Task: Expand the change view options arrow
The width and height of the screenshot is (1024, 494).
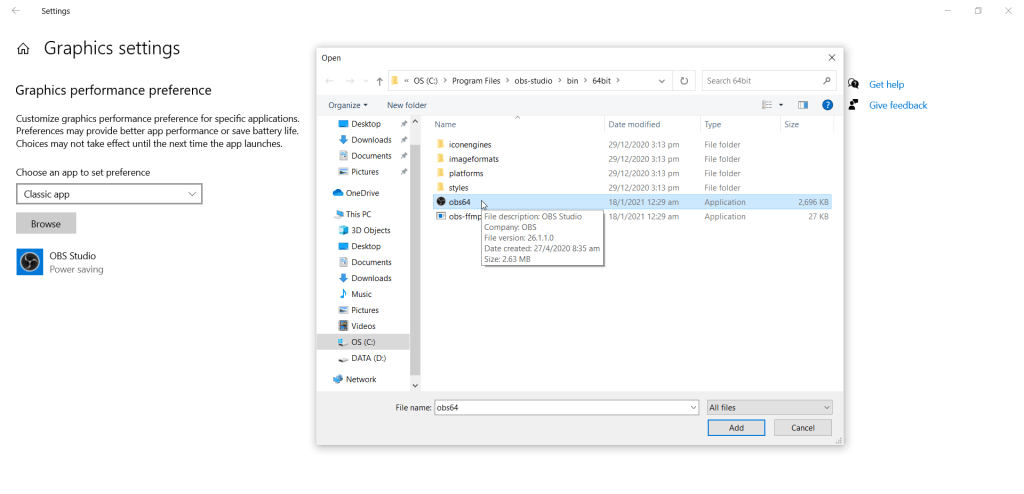Action: (x=780, y=105)
